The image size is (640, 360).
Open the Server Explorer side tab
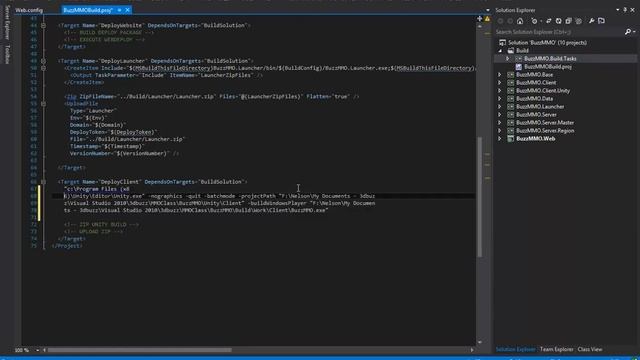pos(7,22)
